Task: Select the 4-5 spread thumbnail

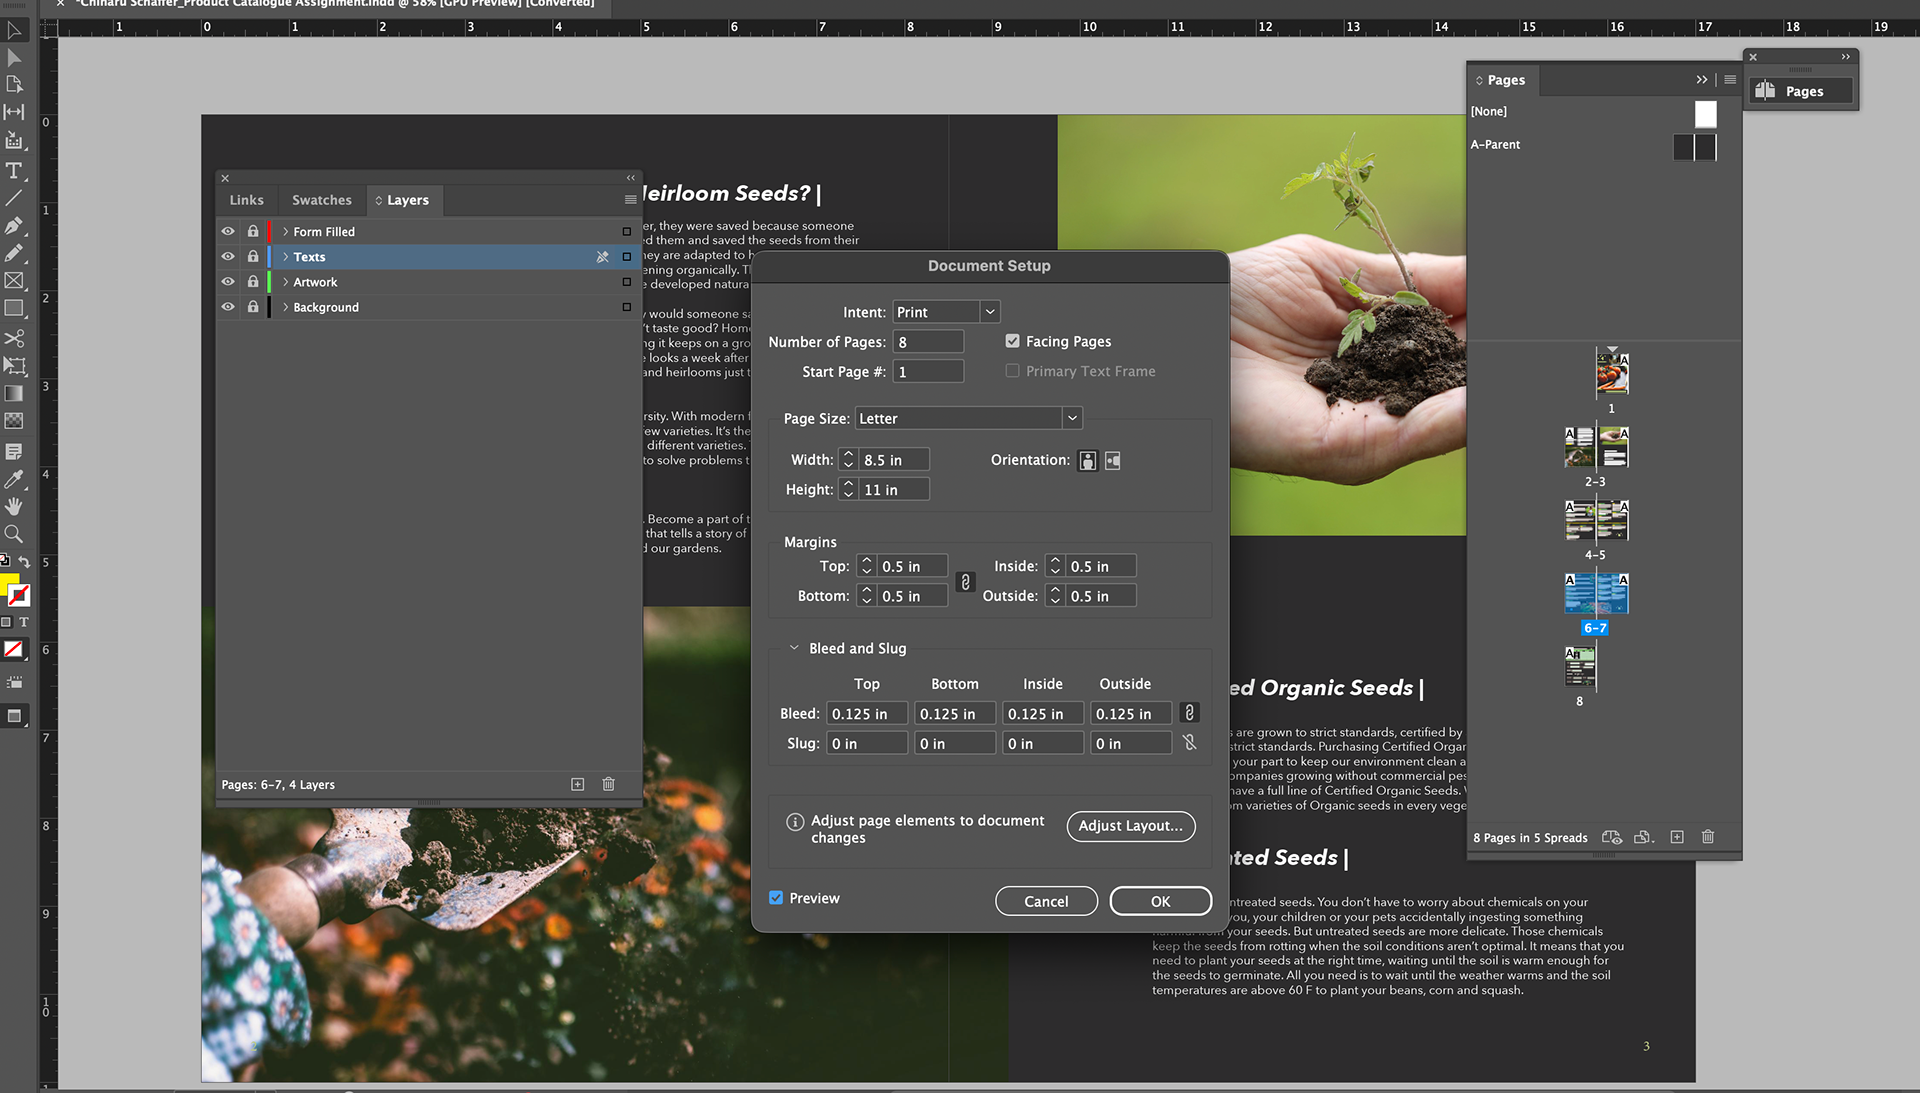Action: (1596, 520)
